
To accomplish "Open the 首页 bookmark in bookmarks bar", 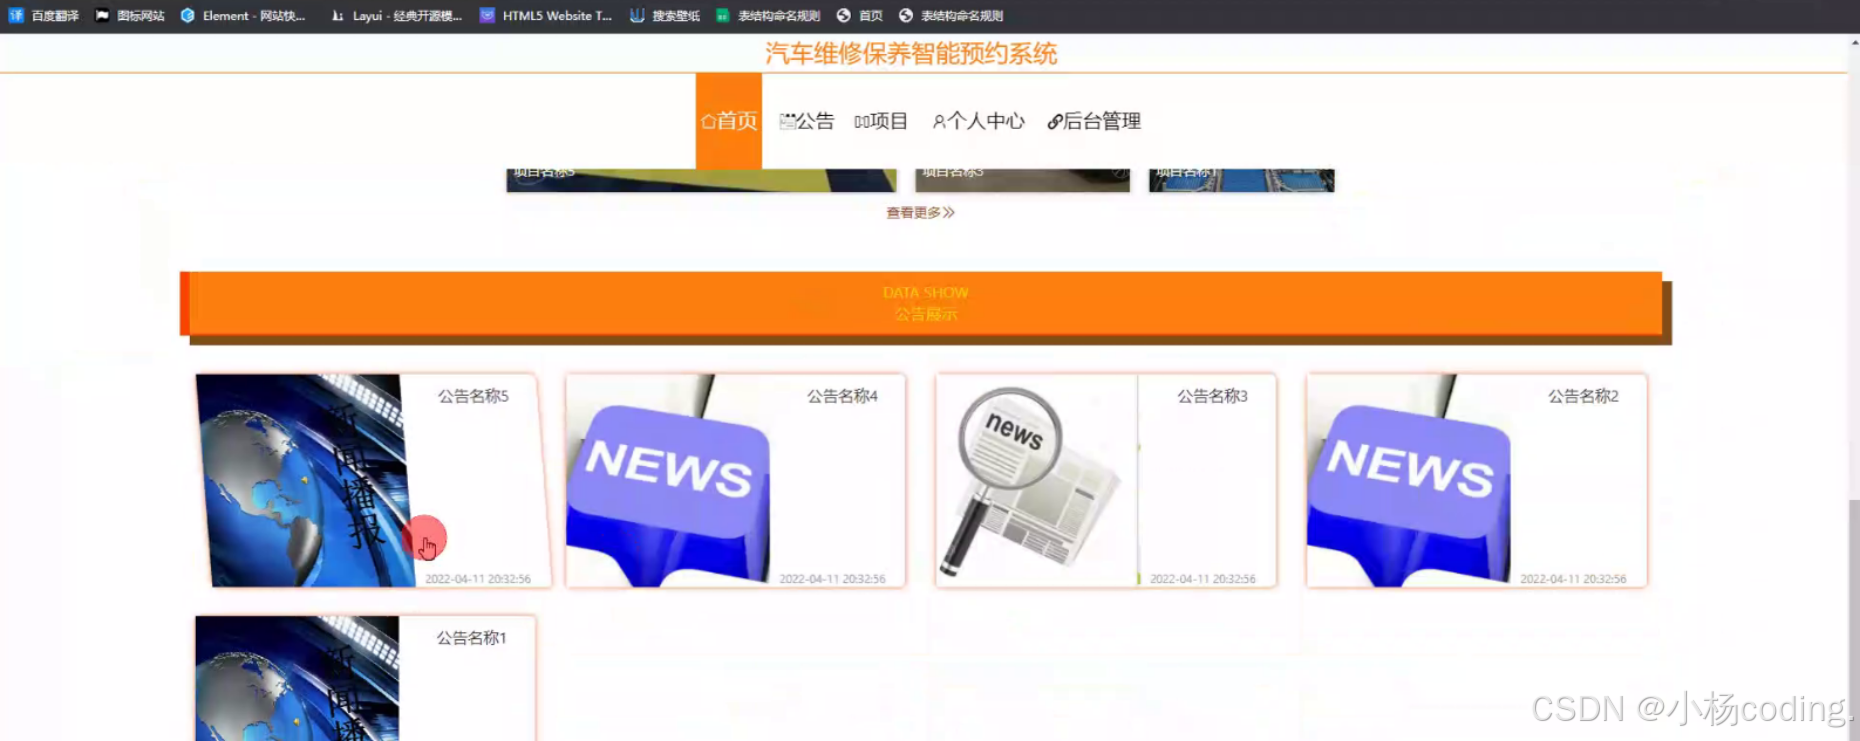I will [x=860, y=15].
